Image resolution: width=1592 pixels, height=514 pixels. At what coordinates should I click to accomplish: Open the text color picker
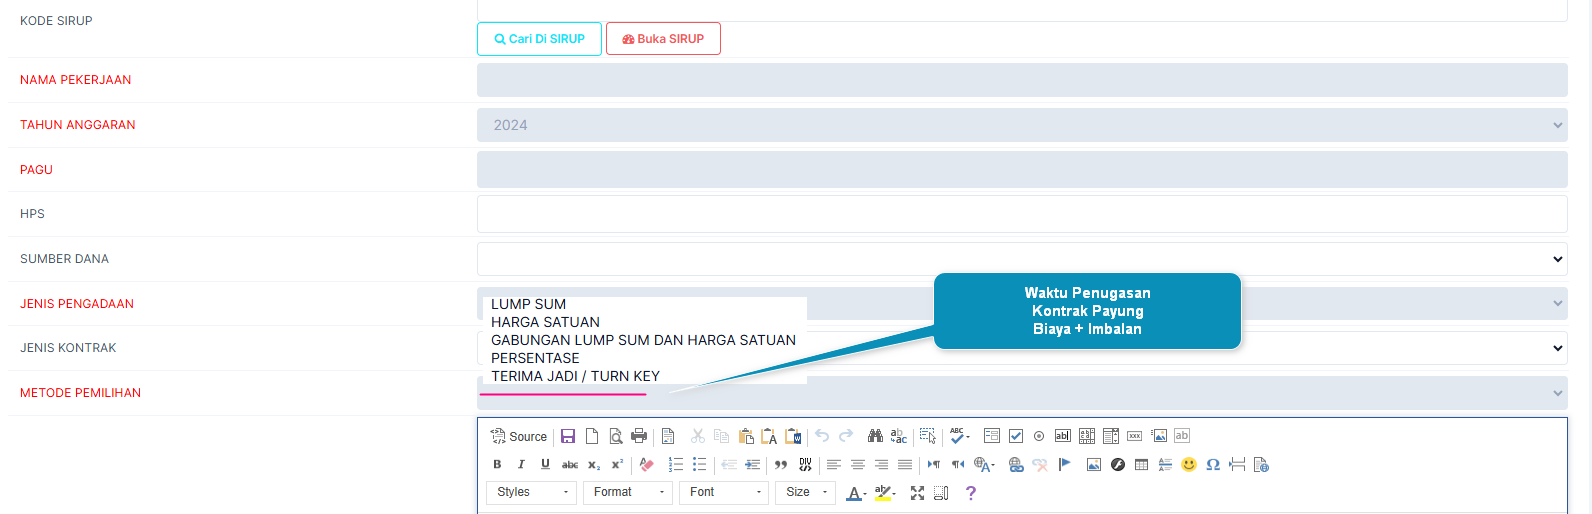856,493
